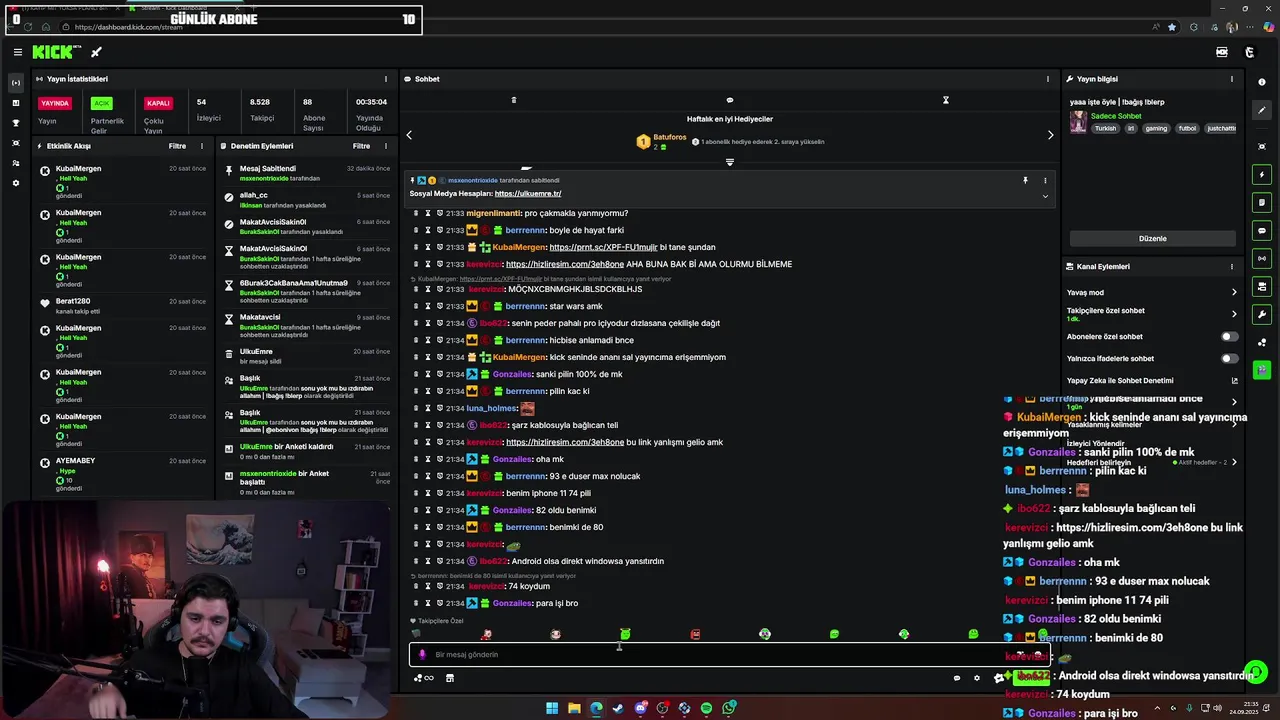1280x720 pixels.
Task: Click the YAYINDA status badge
Action: (55, 103)
